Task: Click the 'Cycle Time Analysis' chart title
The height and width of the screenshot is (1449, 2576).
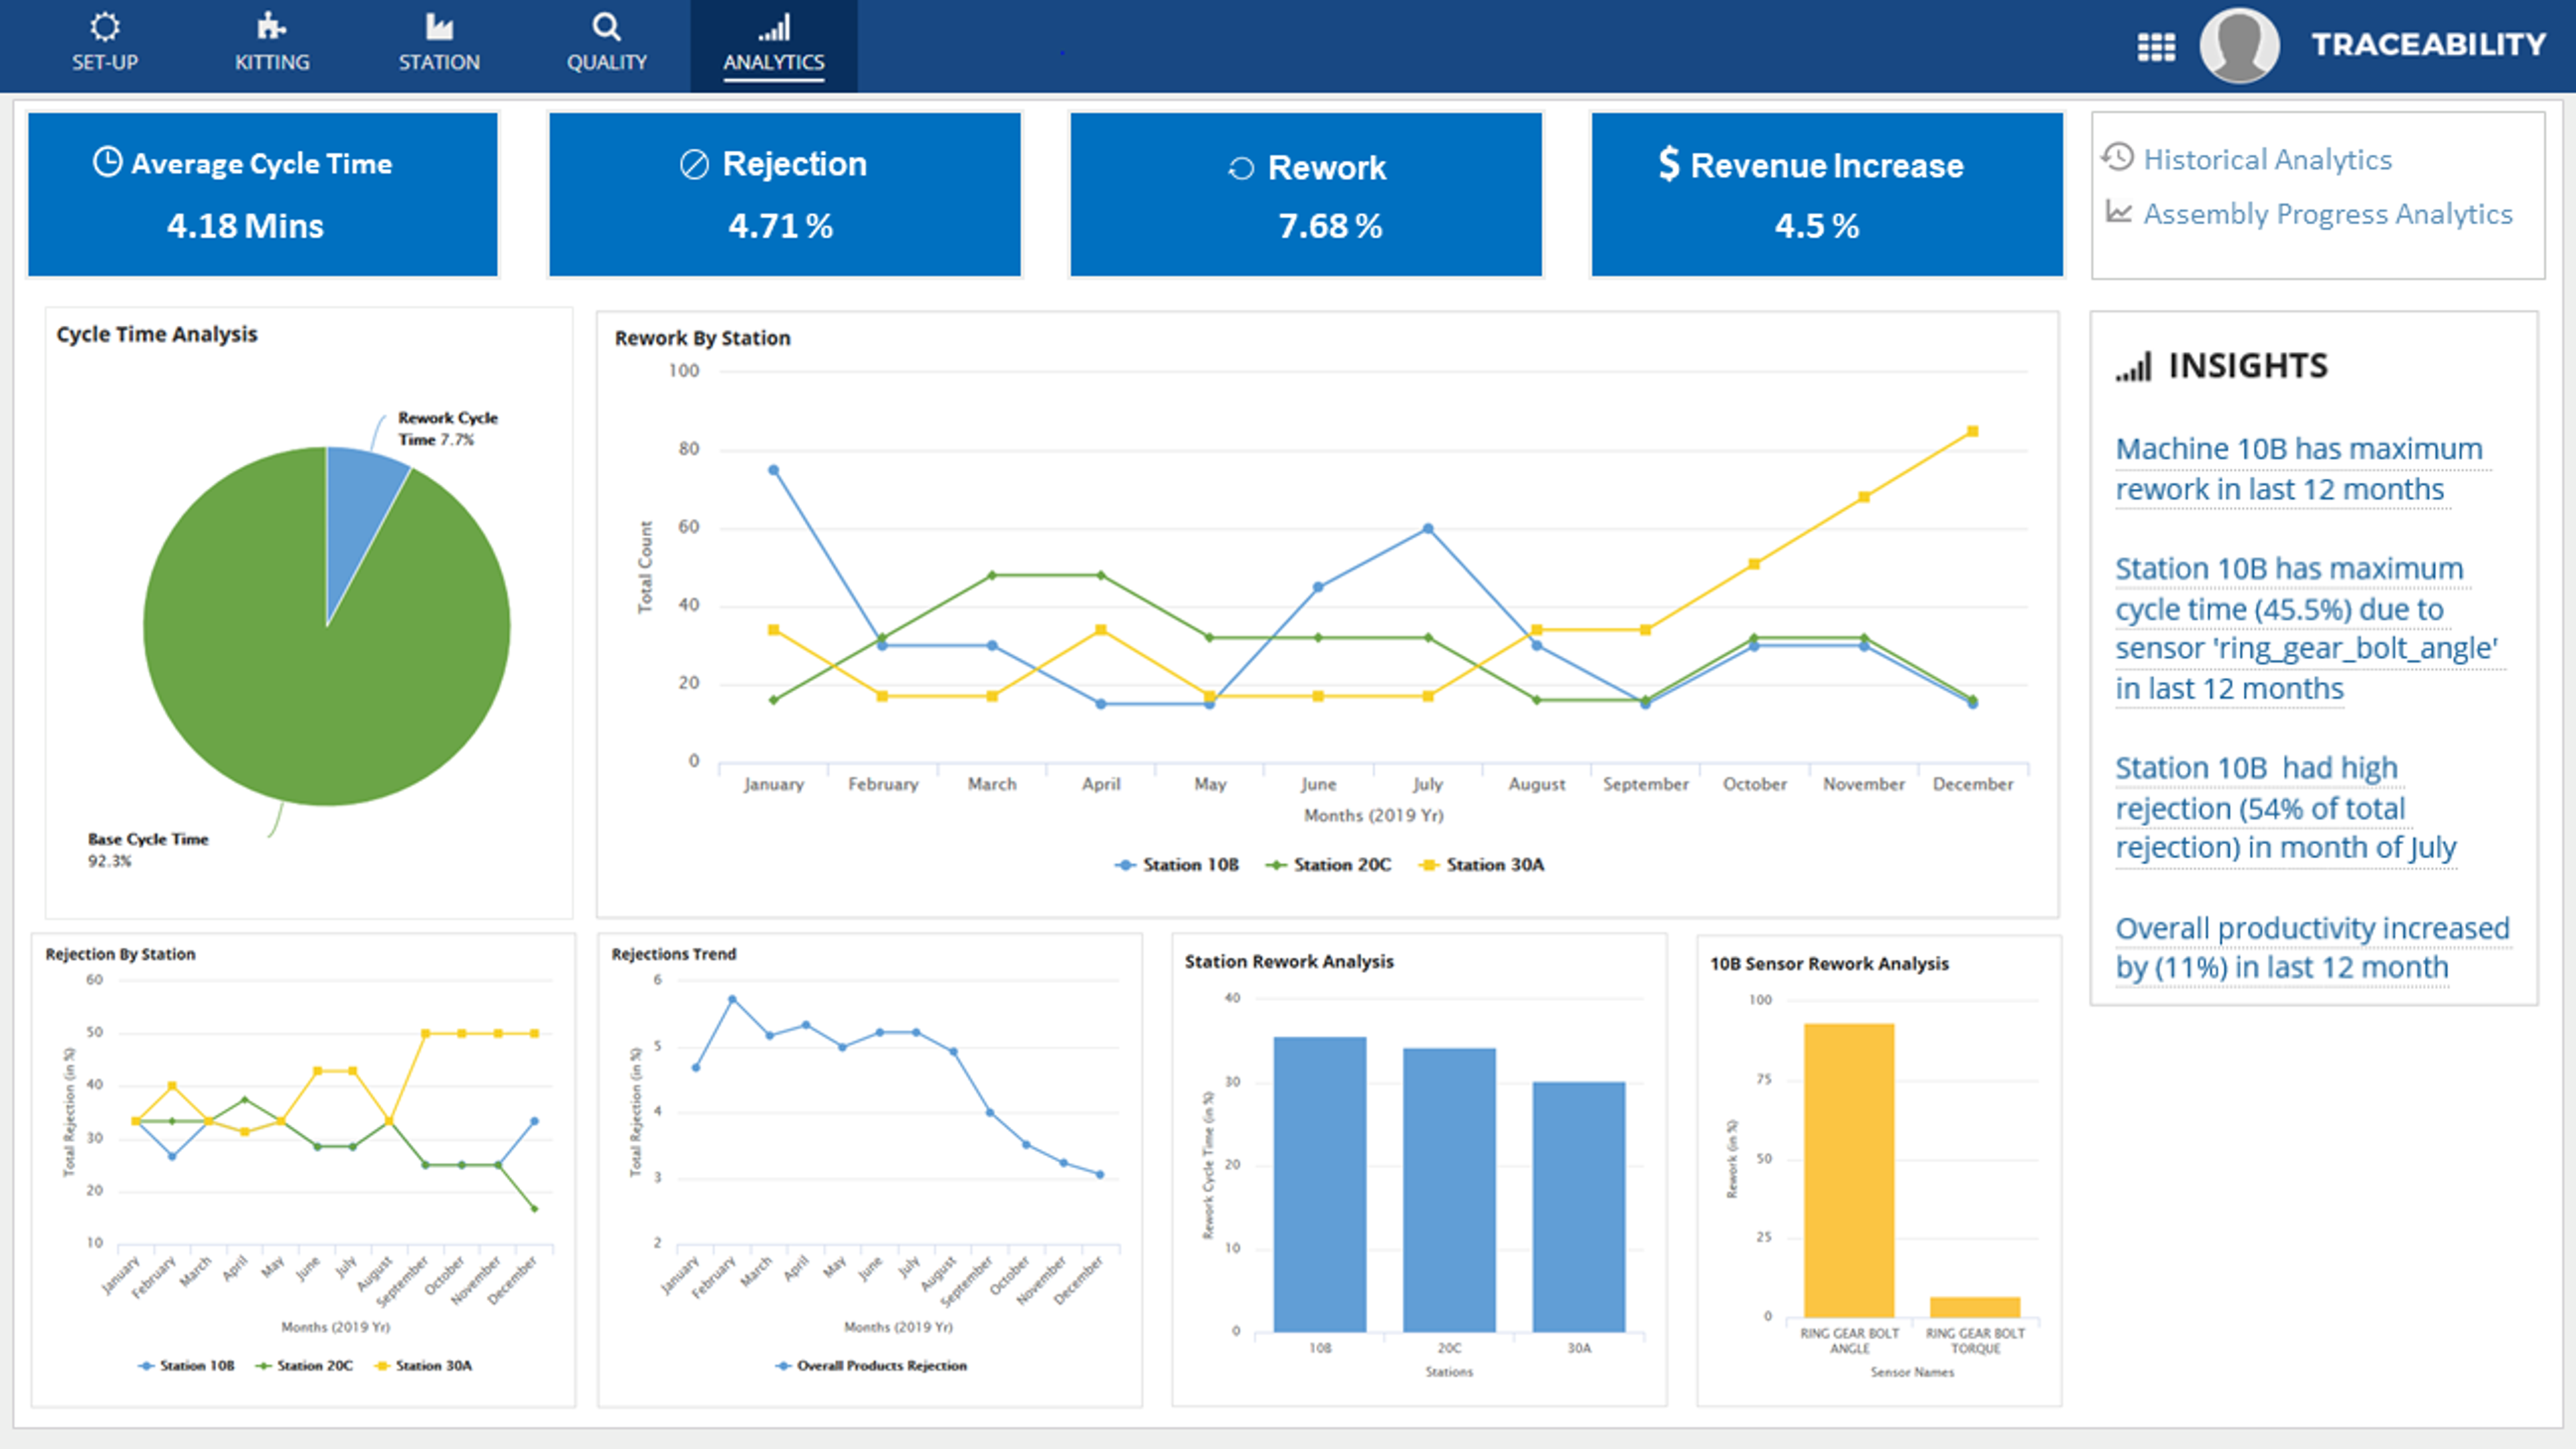Action: 157,334
